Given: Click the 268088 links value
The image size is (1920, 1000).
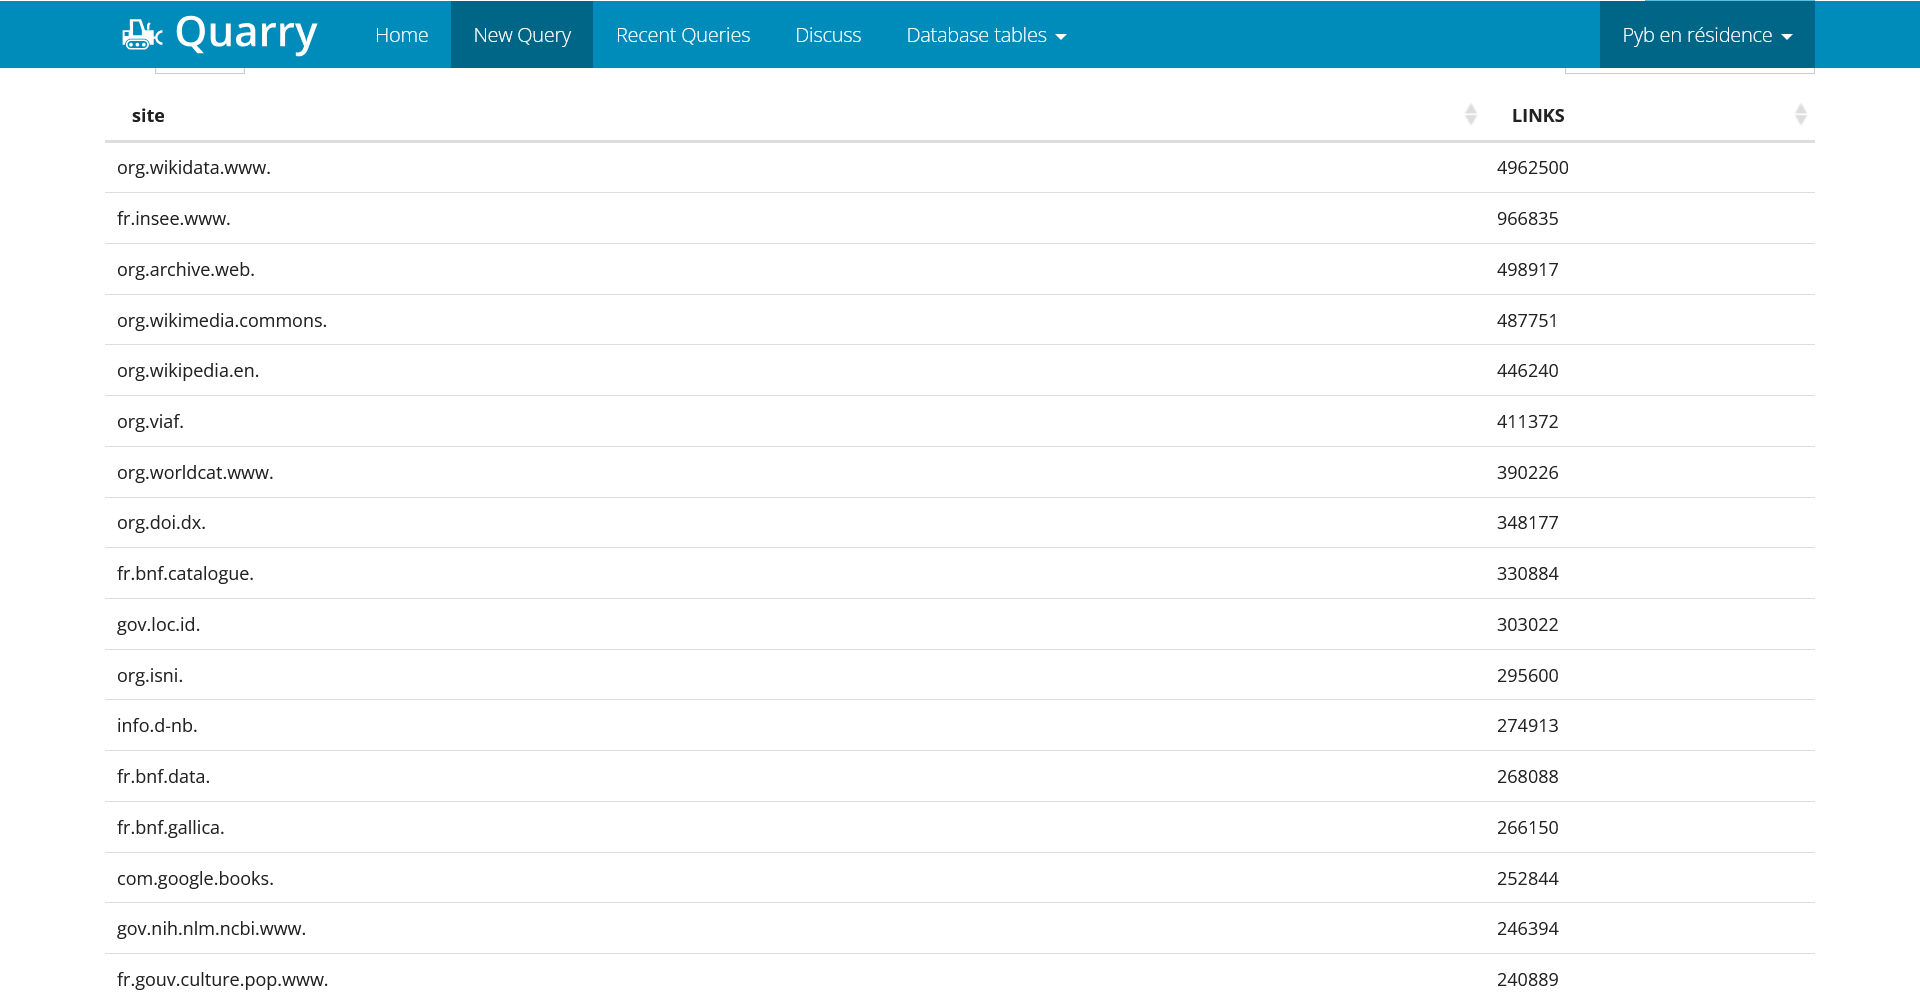Looking at the screenshot, I should click(x=1527, y=777).
